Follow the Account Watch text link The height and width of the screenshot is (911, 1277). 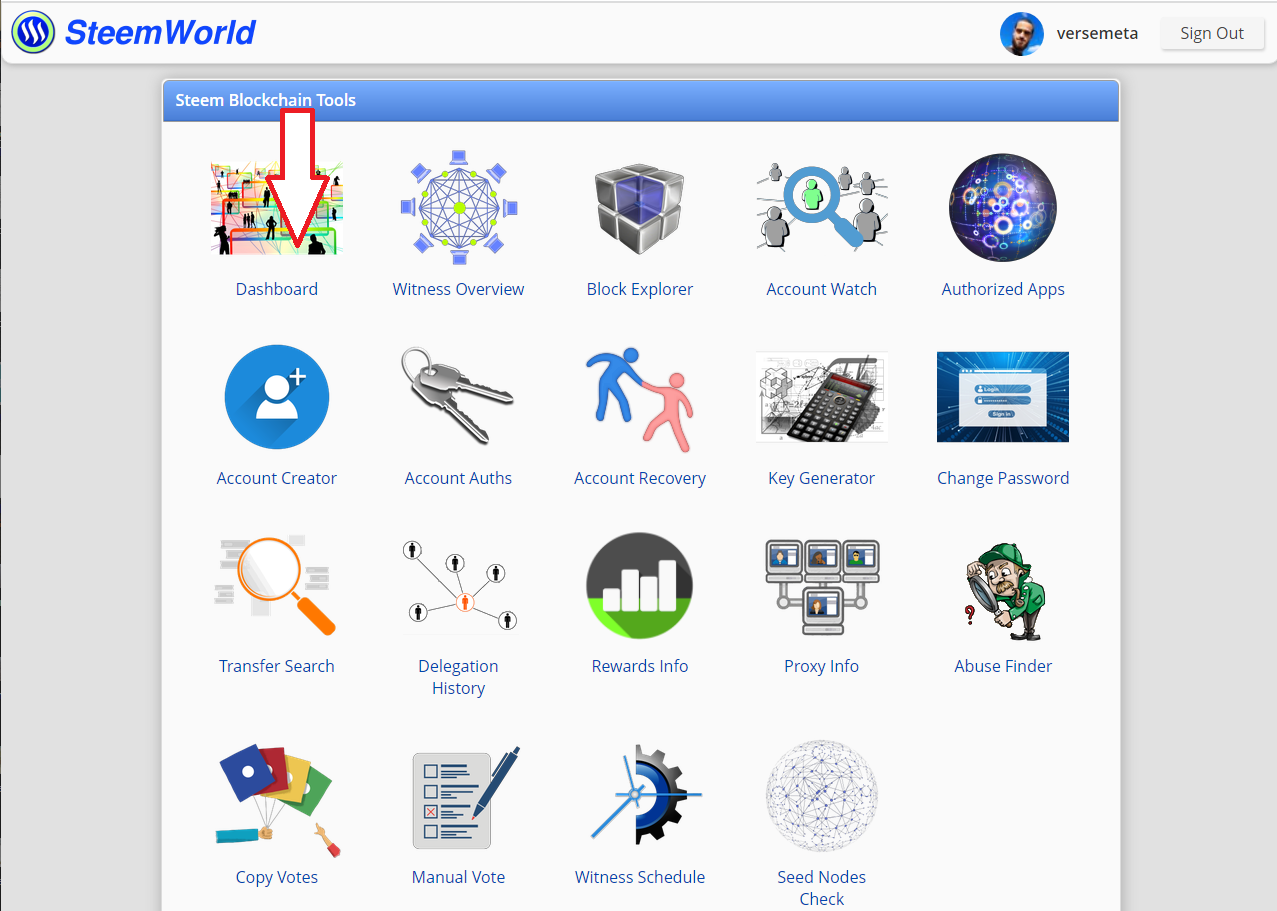click(822, 289)
